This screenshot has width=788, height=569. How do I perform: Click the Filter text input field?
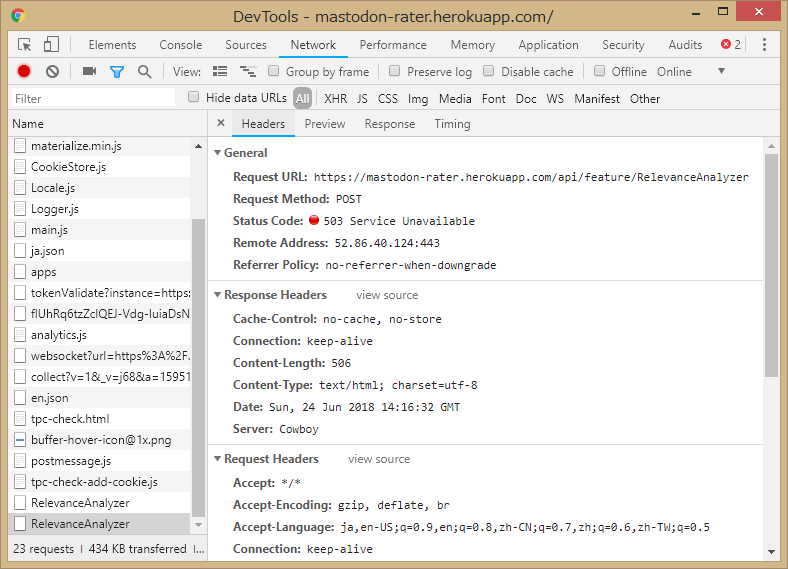pyautogui.click(x=92, y=98)
